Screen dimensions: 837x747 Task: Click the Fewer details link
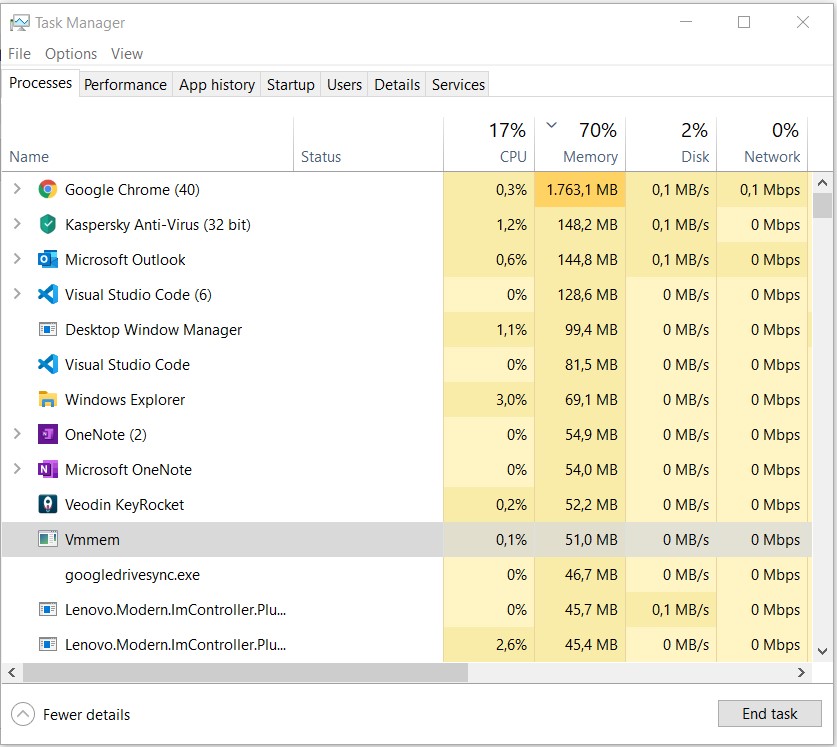click(86, 714)
